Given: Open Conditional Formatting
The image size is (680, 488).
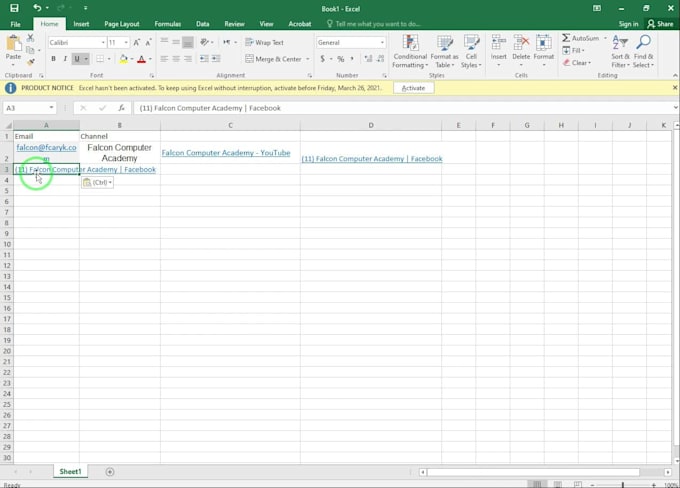Looking at the screenshot, I should pos(410,52).
